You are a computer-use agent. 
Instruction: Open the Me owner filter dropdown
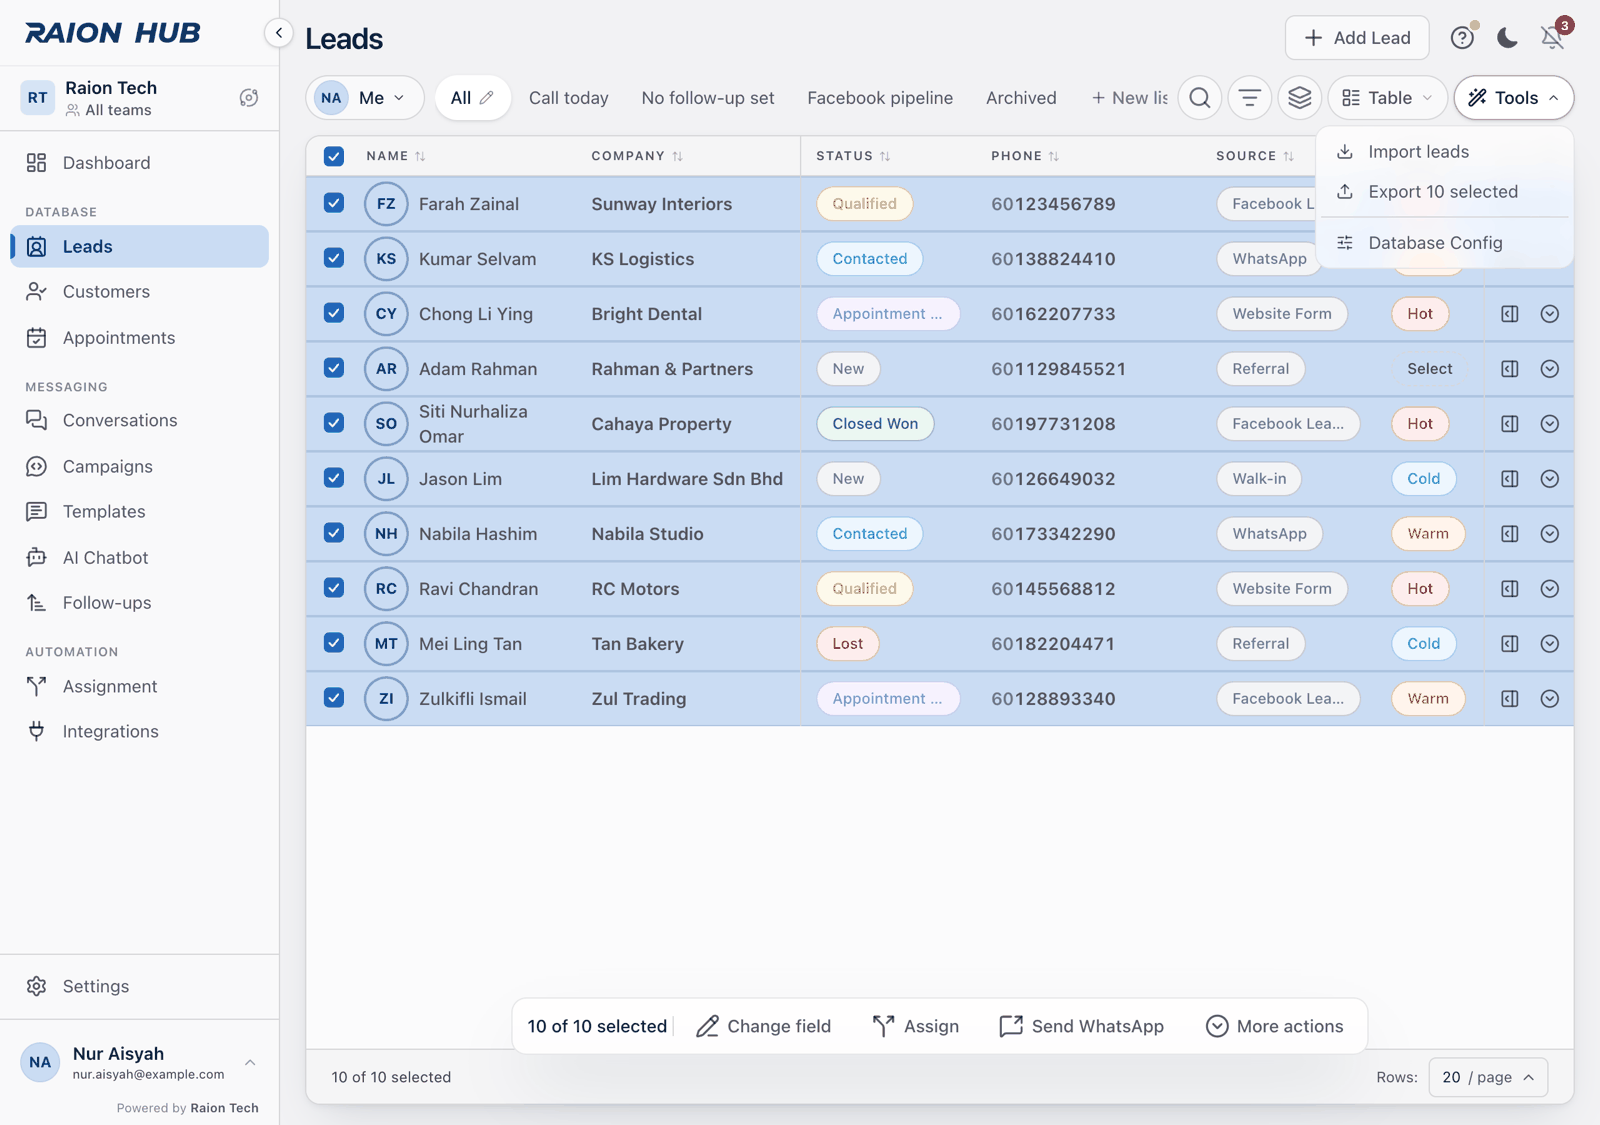tap(364, 98)
